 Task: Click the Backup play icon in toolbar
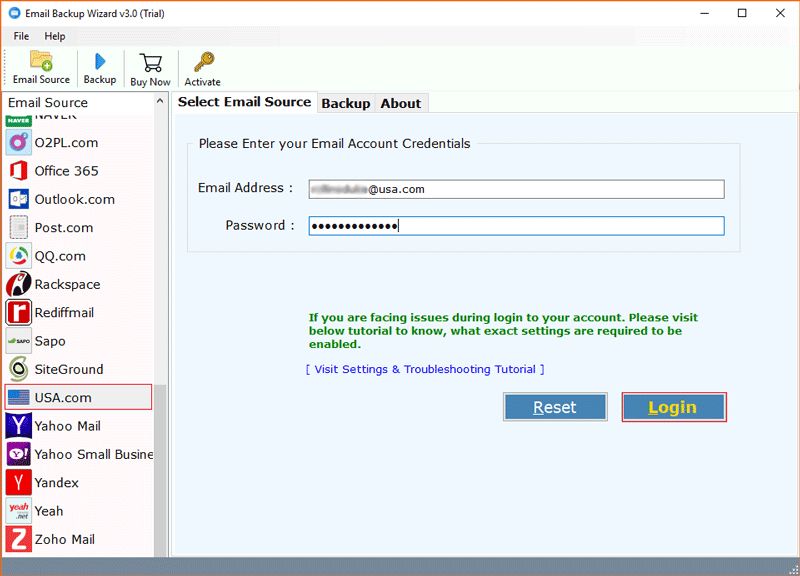point(99,62)
